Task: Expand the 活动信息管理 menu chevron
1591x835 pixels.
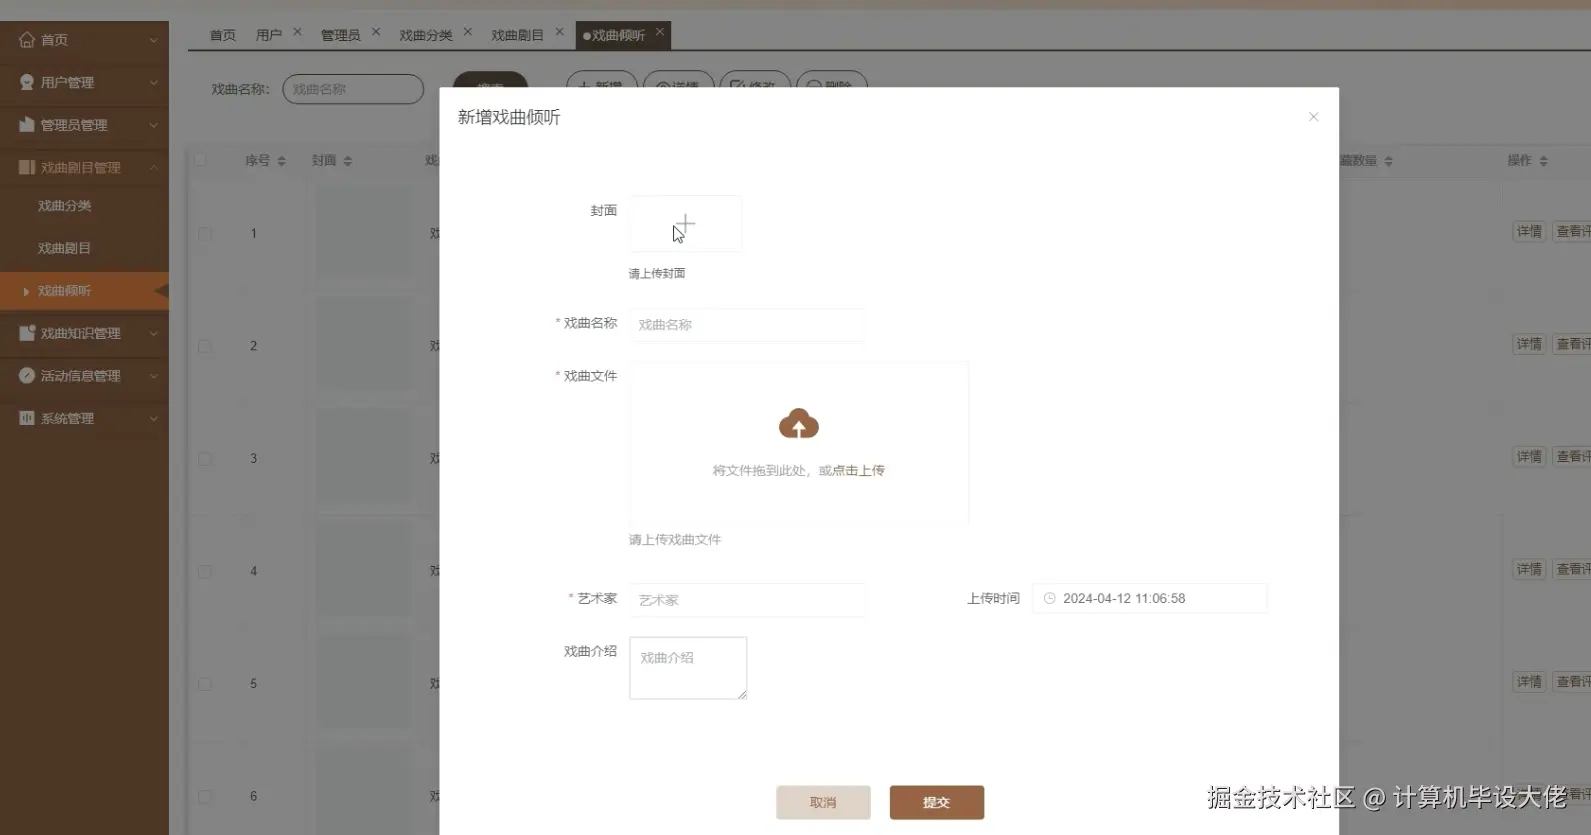Action: [x=153, y=376]
